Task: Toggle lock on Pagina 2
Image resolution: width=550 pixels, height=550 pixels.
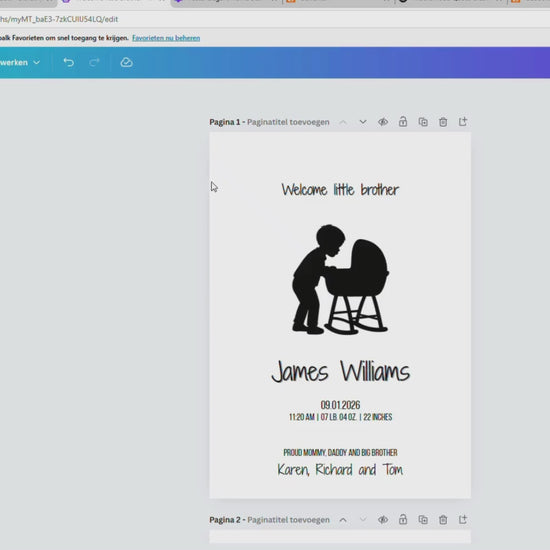Action: [403, 519]
